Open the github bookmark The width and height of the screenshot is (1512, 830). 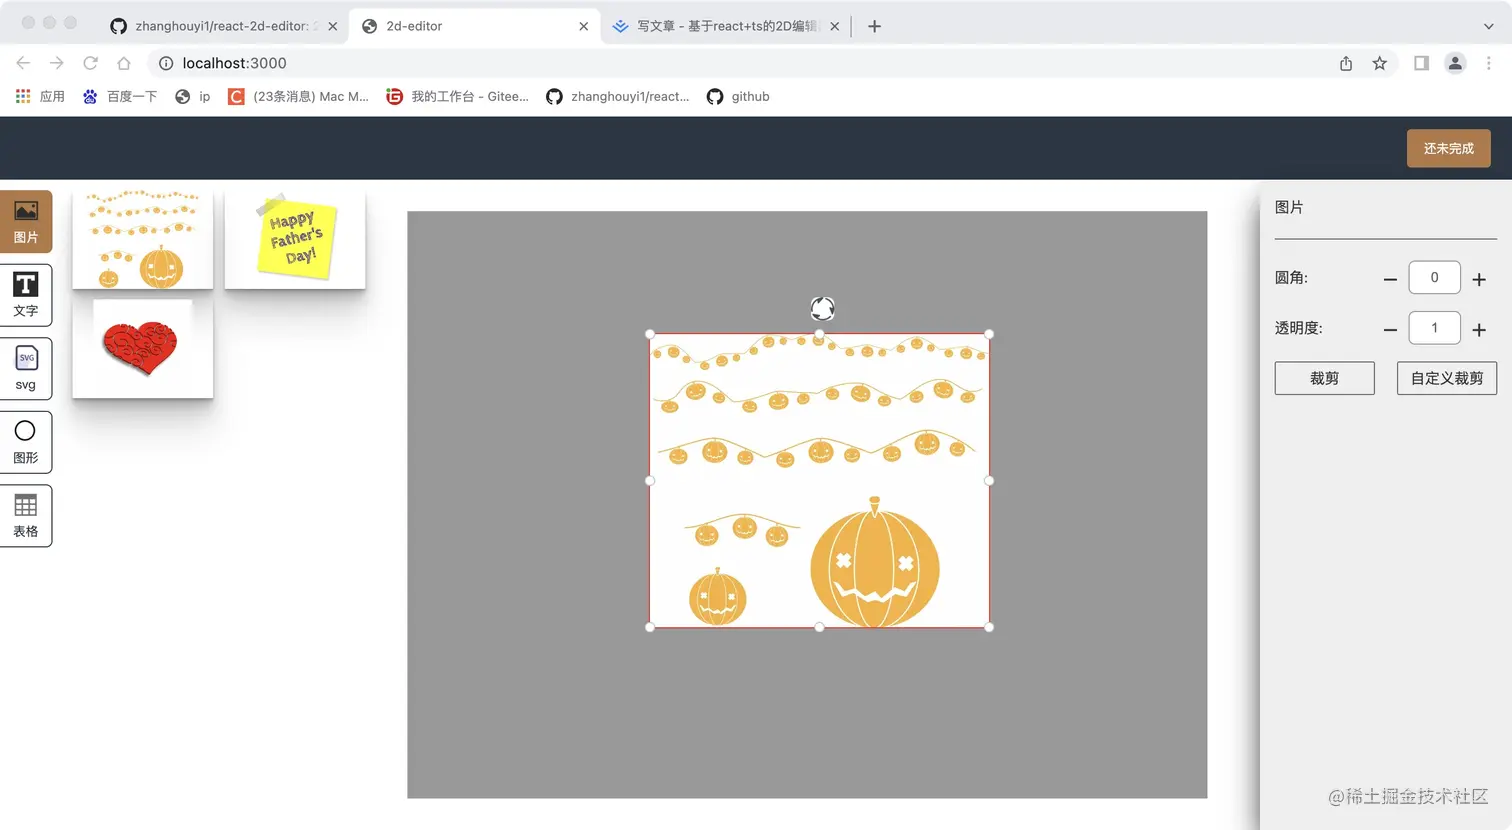click(x=738, y=96)
